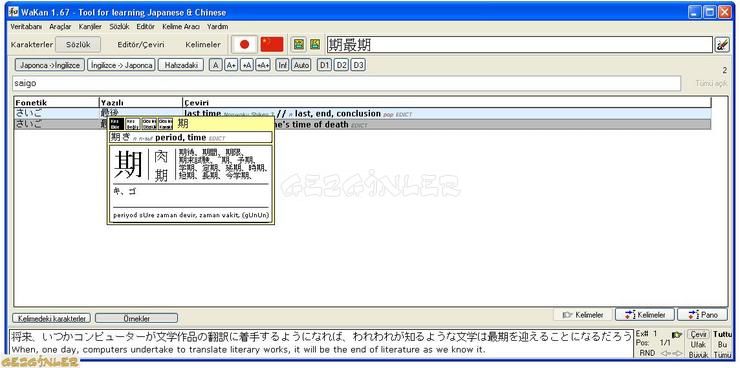Click the Tümü açık text
Image resolution: width=740 pixels, height=368 pixels.
coord(712,84)
